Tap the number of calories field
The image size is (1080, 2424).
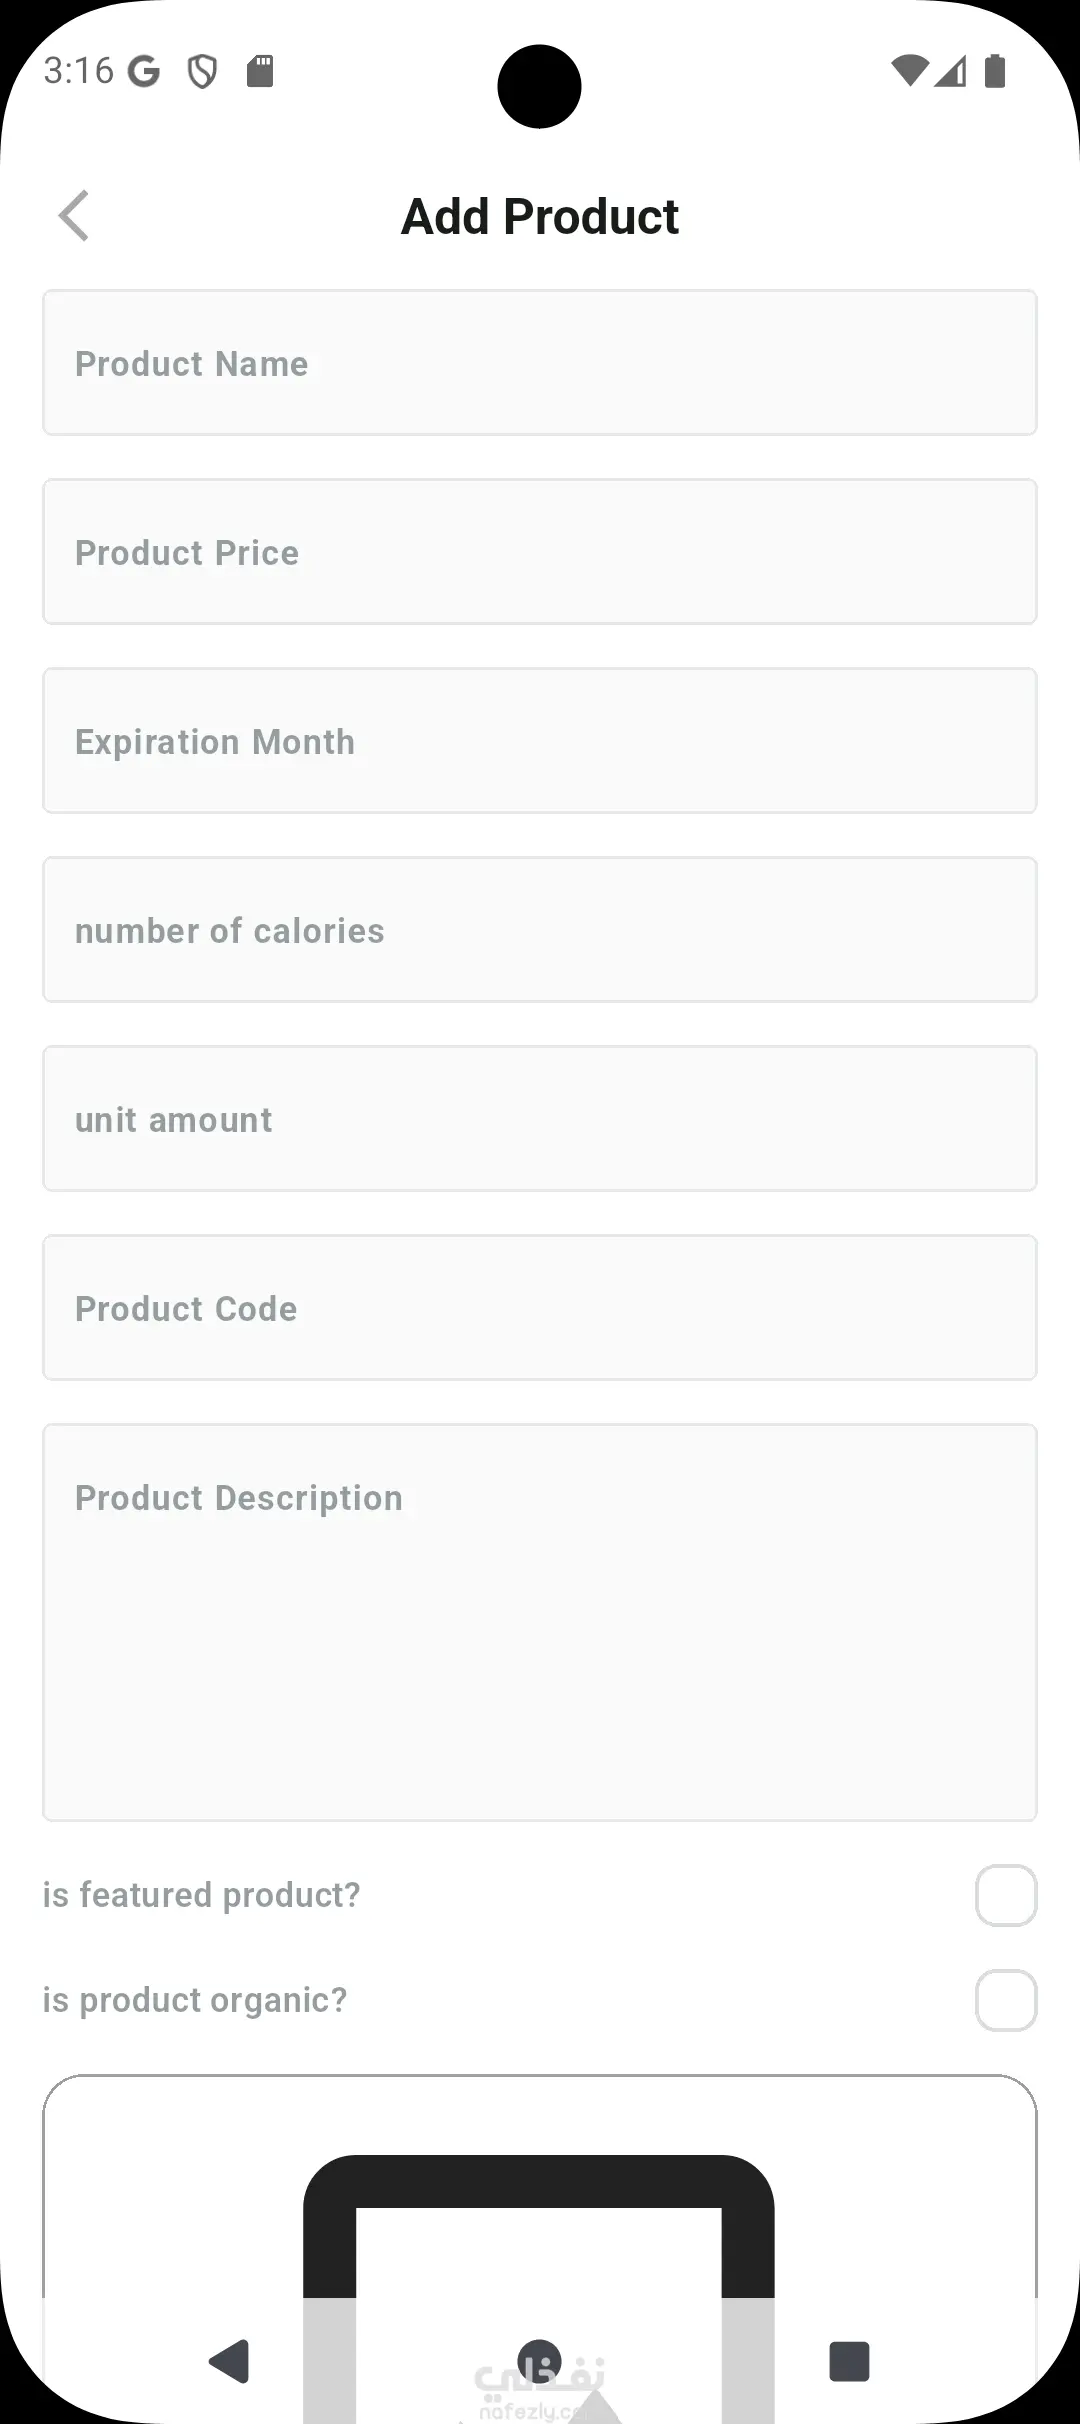coord(540,930)
